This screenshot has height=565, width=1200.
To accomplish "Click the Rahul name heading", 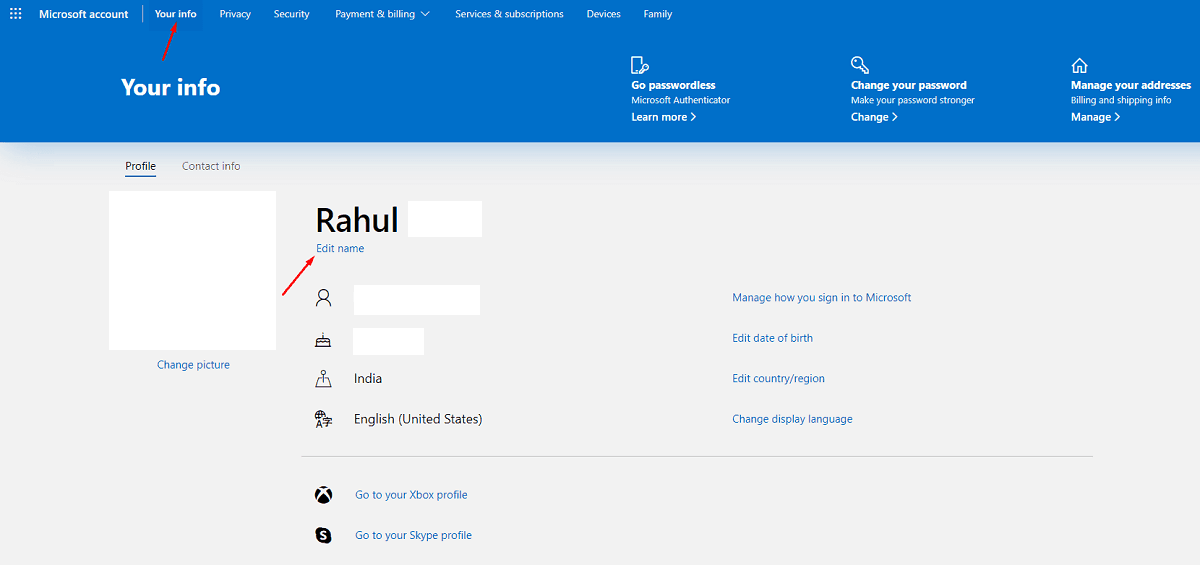I will [357, 220].
